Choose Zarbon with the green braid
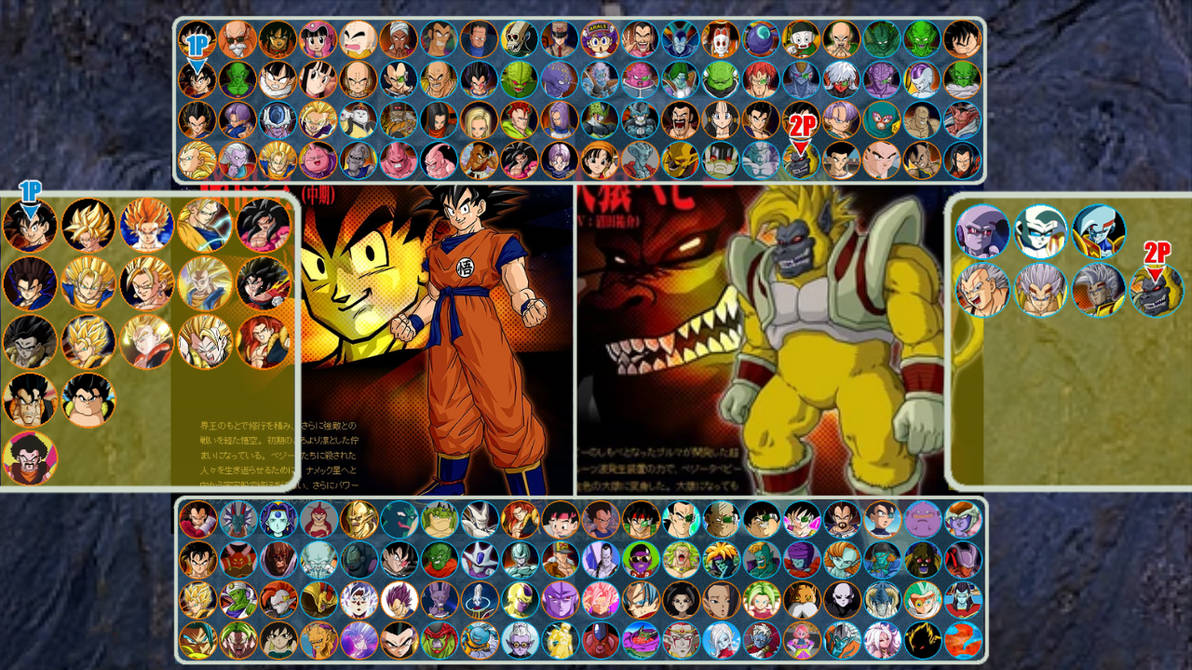 [x=680, y=80]
